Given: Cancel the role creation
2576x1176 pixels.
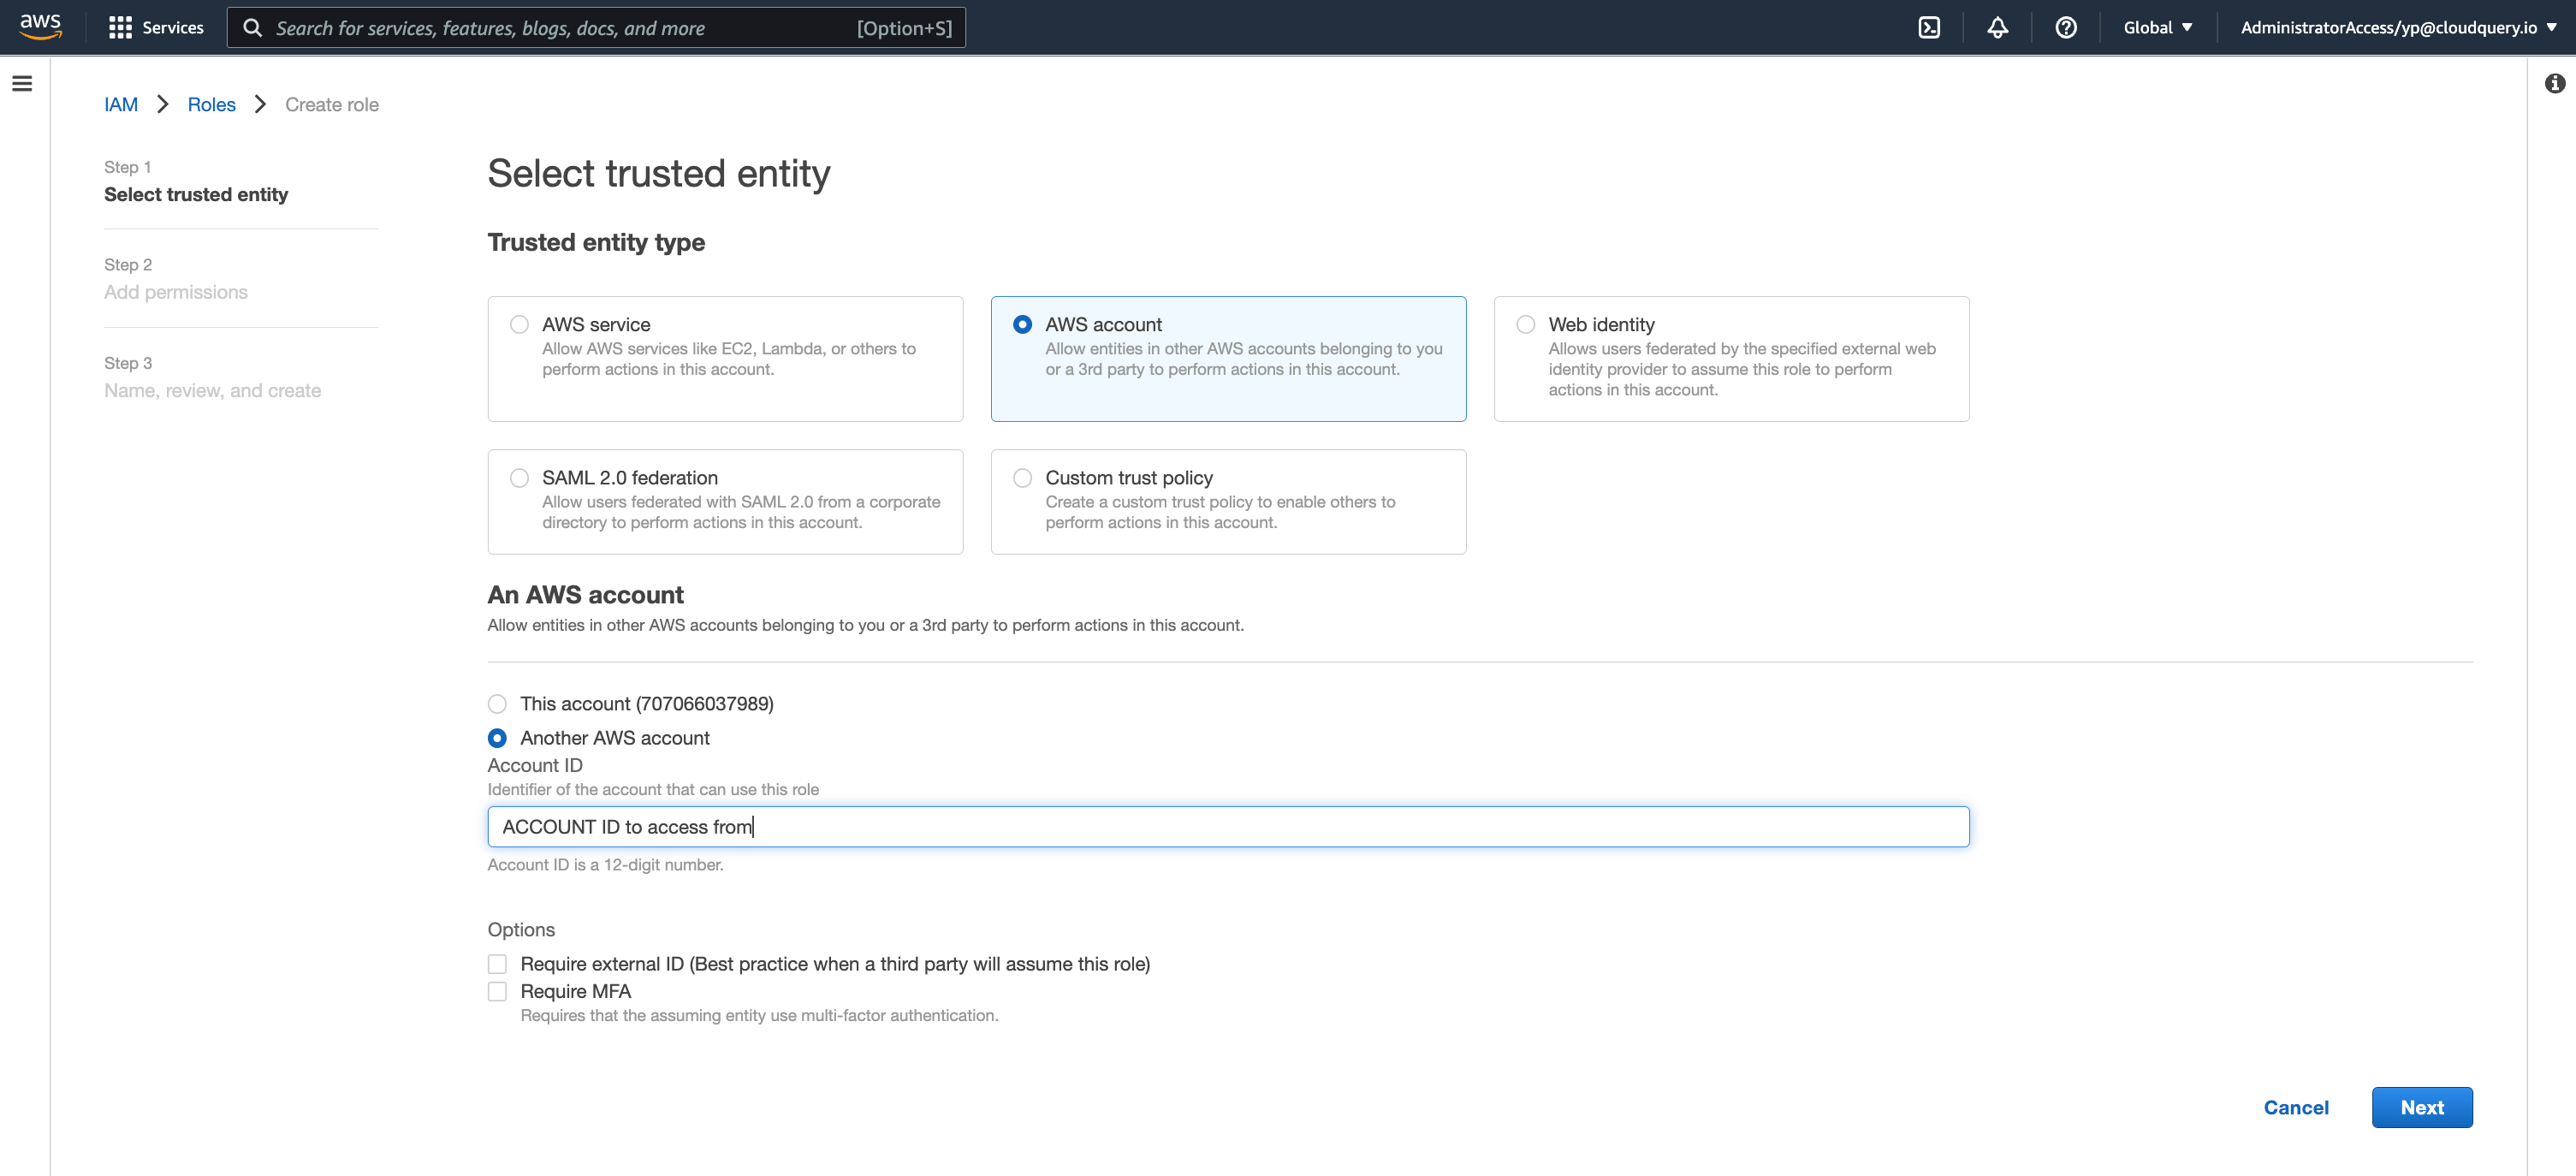Looking at the screenshot, I should pyautogui.click(x=2295, y=1107).
